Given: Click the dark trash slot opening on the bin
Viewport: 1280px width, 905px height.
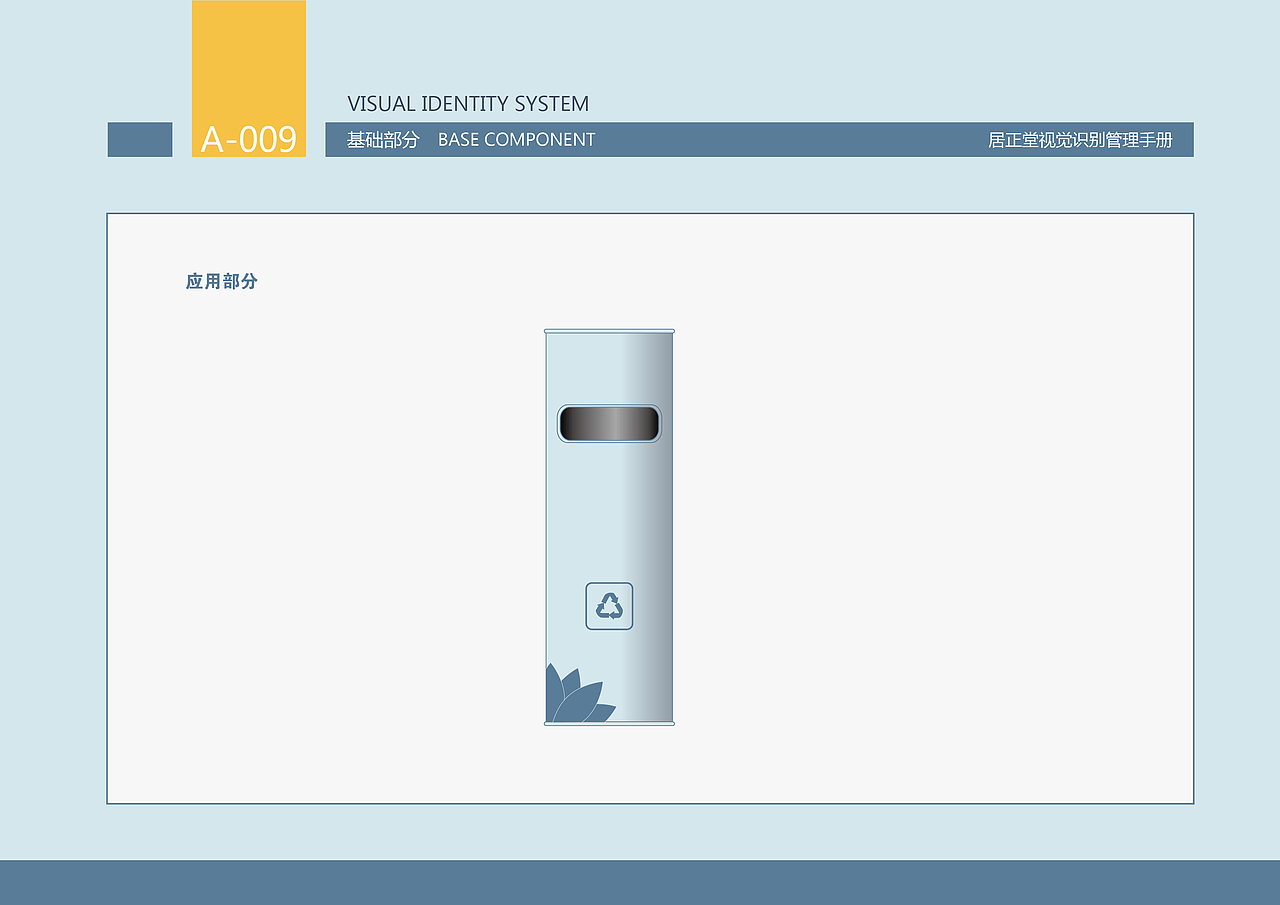Looking at the screenshot, I should 609,424.
